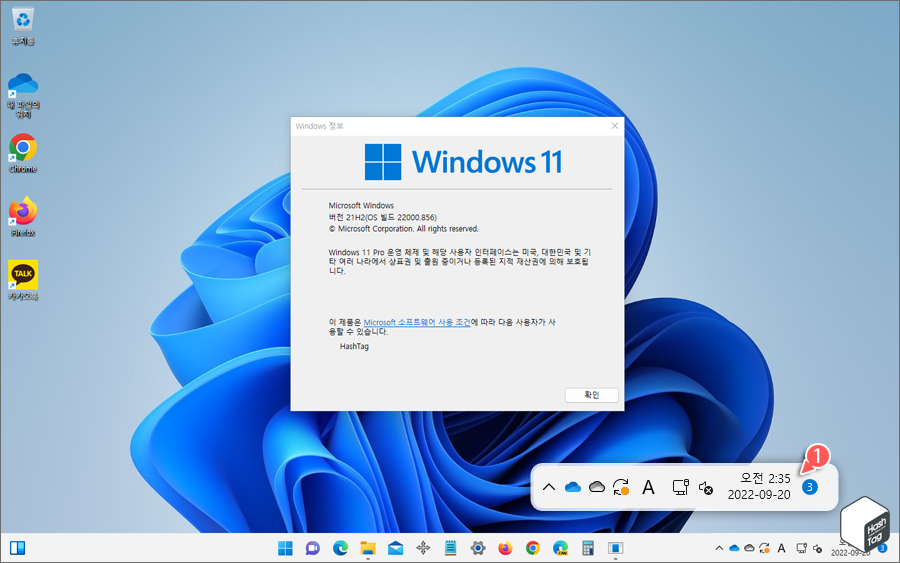The image size is (900, 563).
Task: Click the Microsoft Windows text line
Action: (361, 205)
